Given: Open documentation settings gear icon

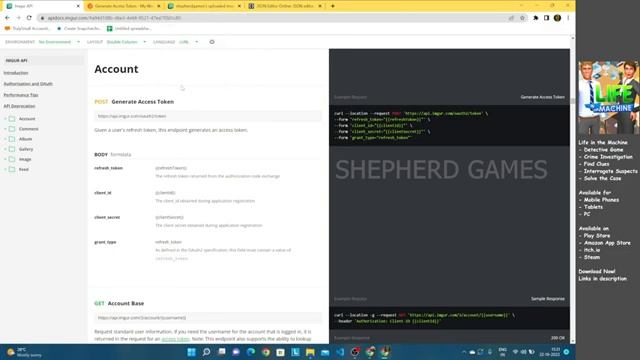Looking at the screenshot, I should click(212, 42).
